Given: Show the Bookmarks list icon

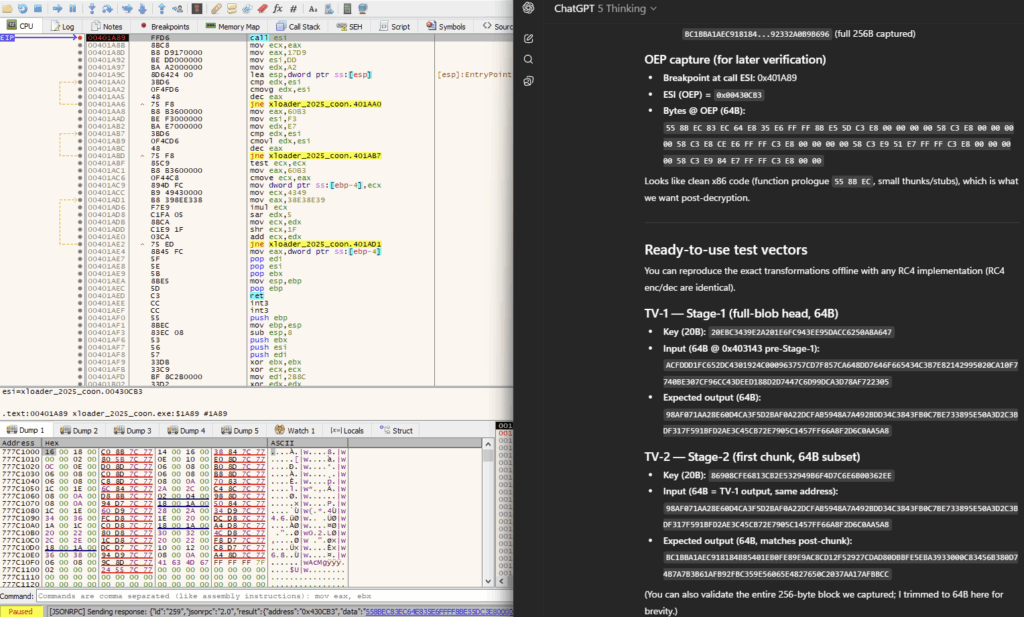Looking at the screenshot, I should click(x=263, y=8).
